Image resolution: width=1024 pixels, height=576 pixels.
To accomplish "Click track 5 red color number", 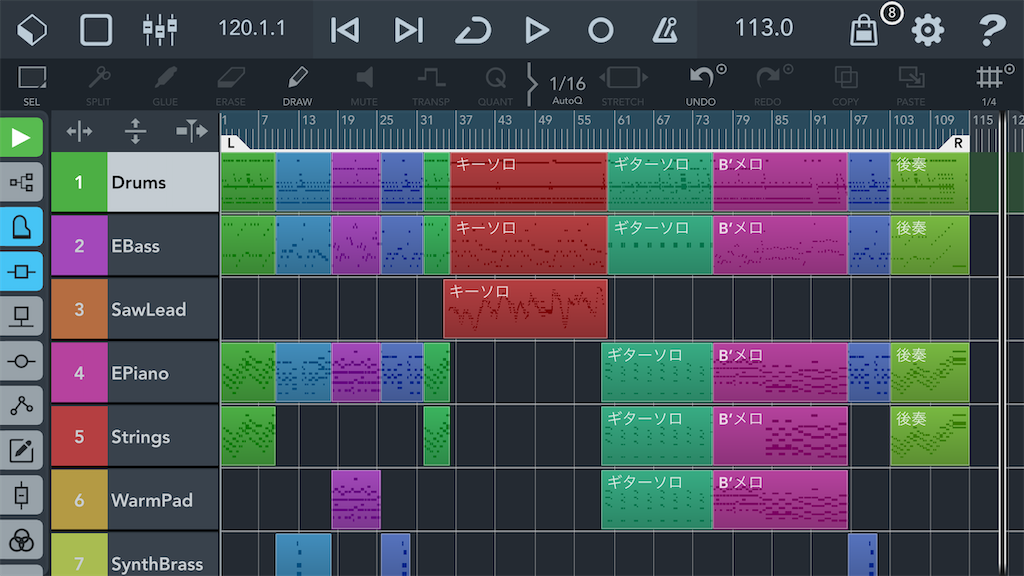I will tap(79, 437).
